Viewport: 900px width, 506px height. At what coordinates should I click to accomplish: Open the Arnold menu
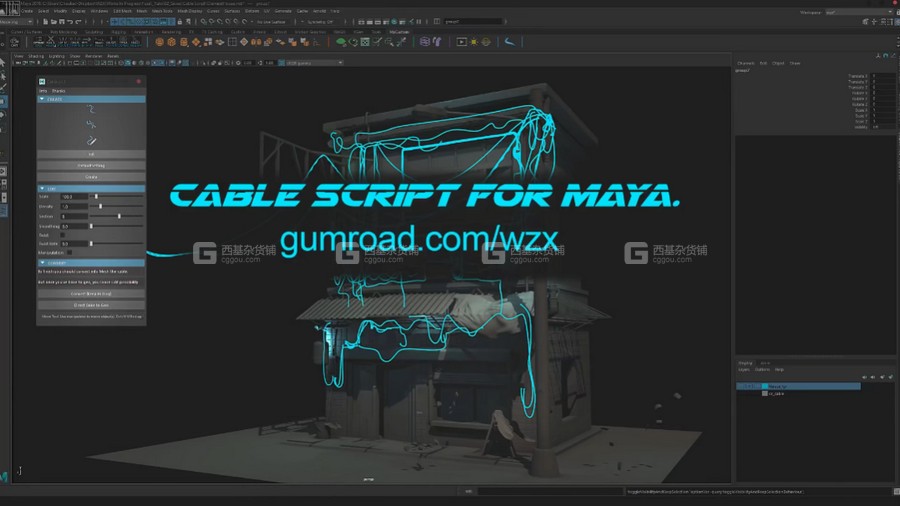point(319,11)
